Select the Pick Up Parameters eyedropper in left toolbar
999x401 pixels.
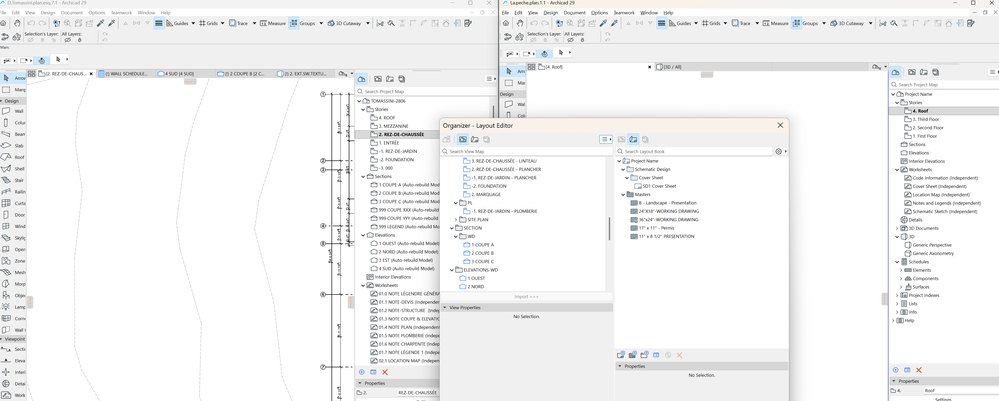(101, 24)
